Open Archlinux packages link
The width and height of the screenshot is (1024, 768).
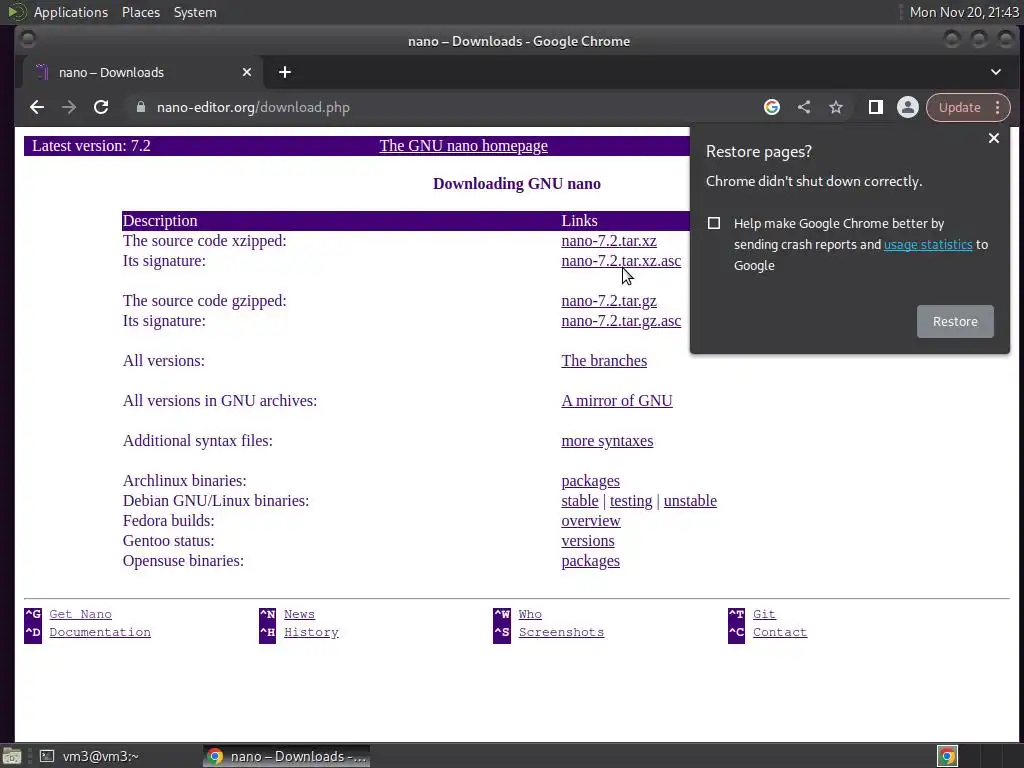[590, 481]
